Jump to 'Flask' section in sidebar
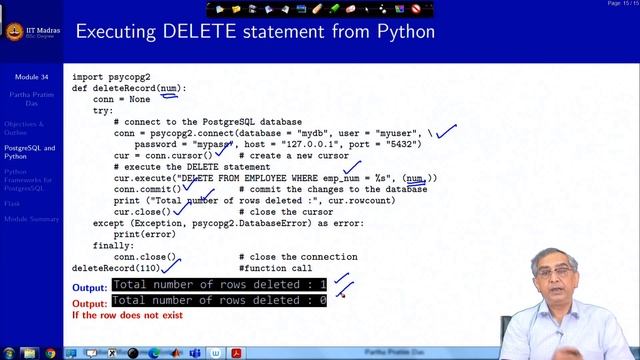 (12, 203)
